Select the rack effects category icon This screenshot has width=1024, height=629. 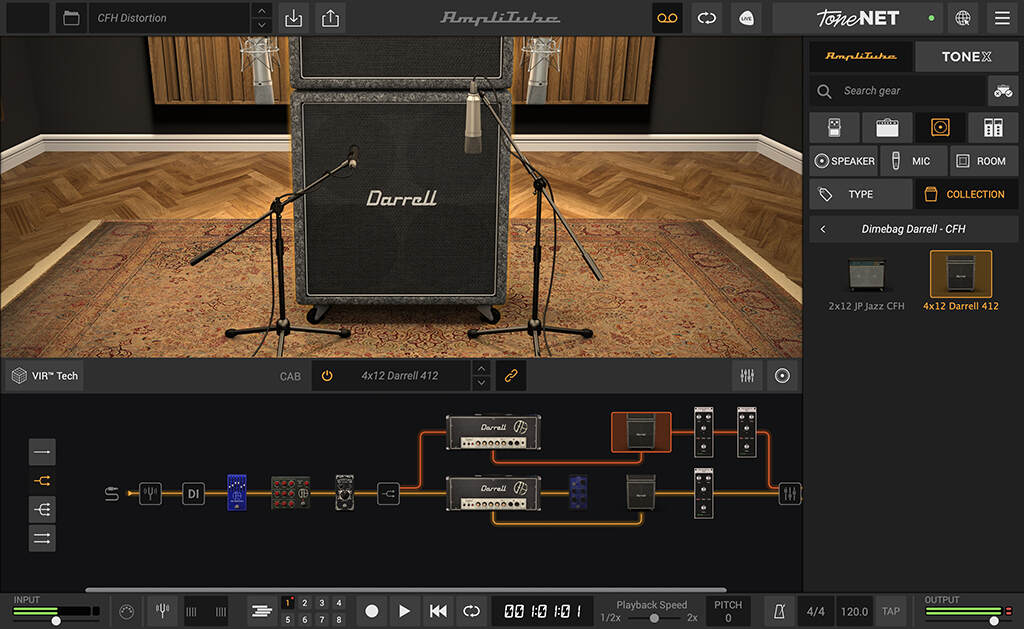pyautogui.click(x=993, y=127)
